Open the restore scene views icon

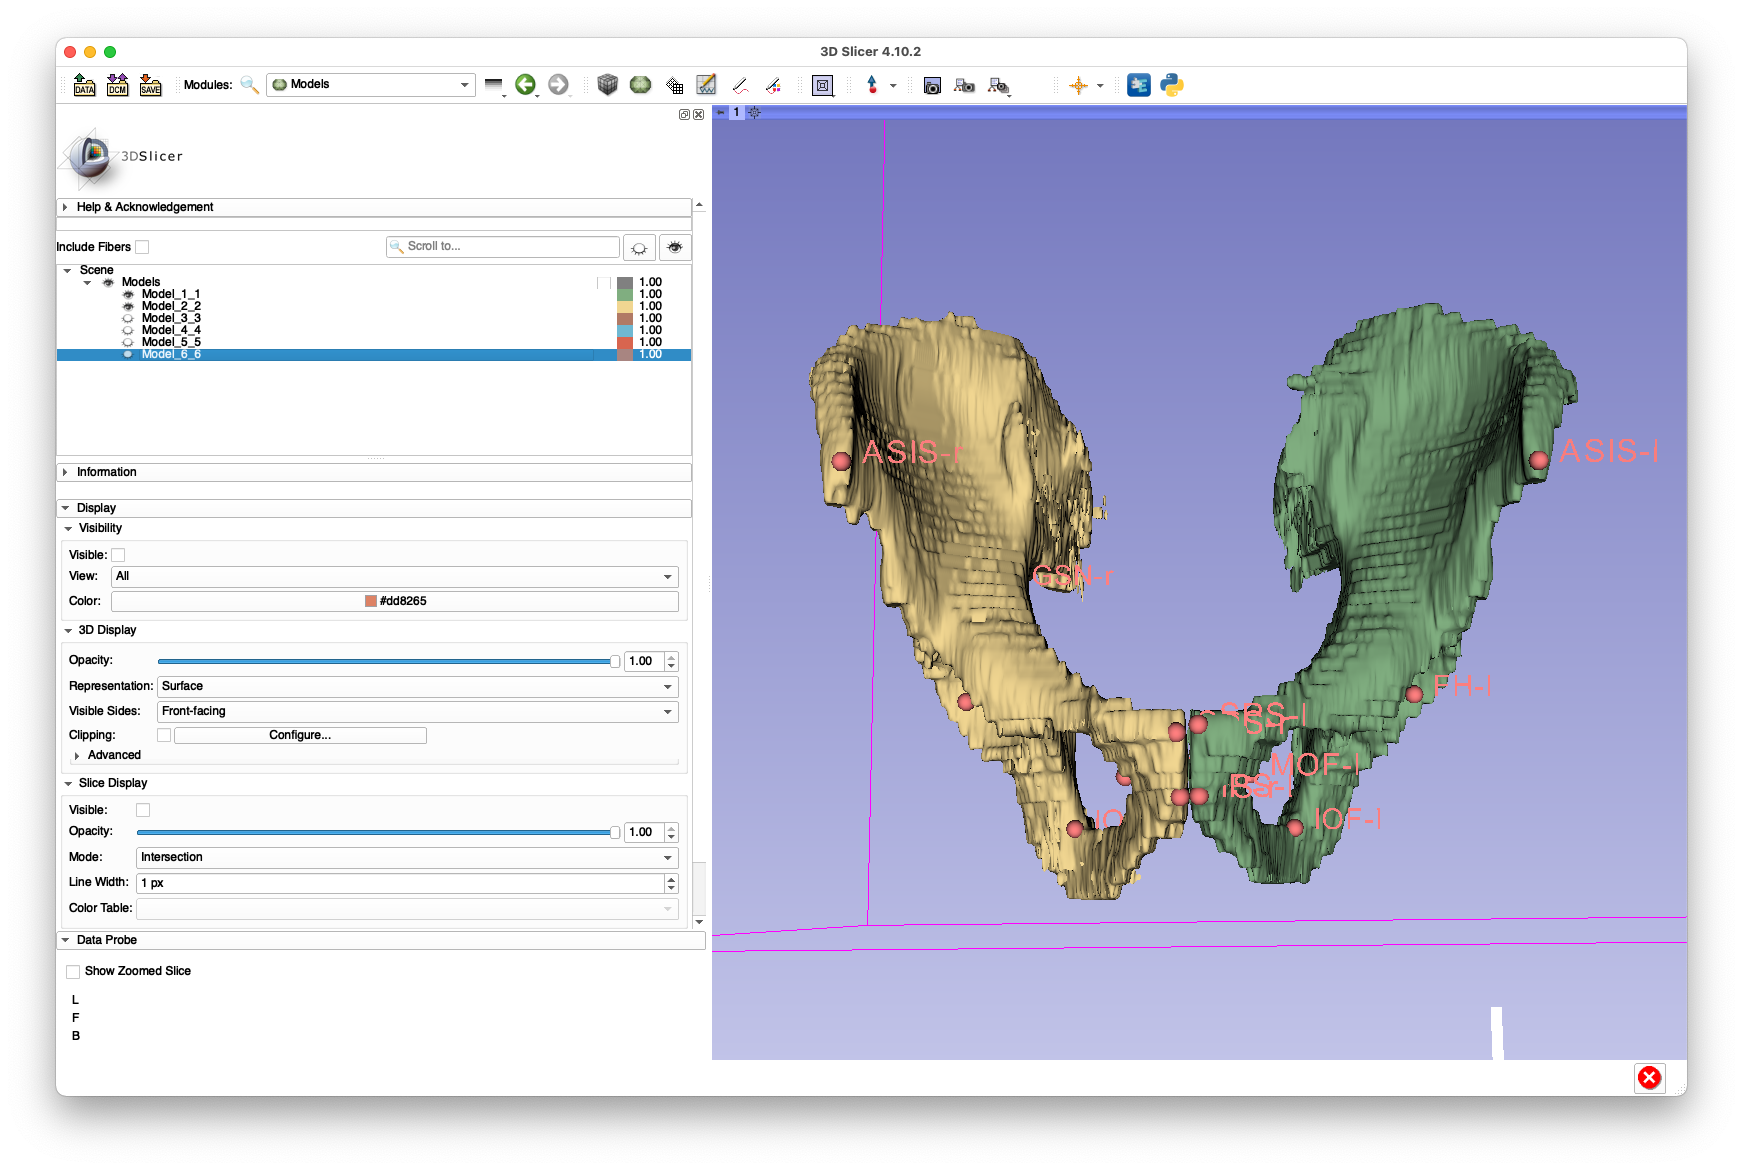coord(998,85)
